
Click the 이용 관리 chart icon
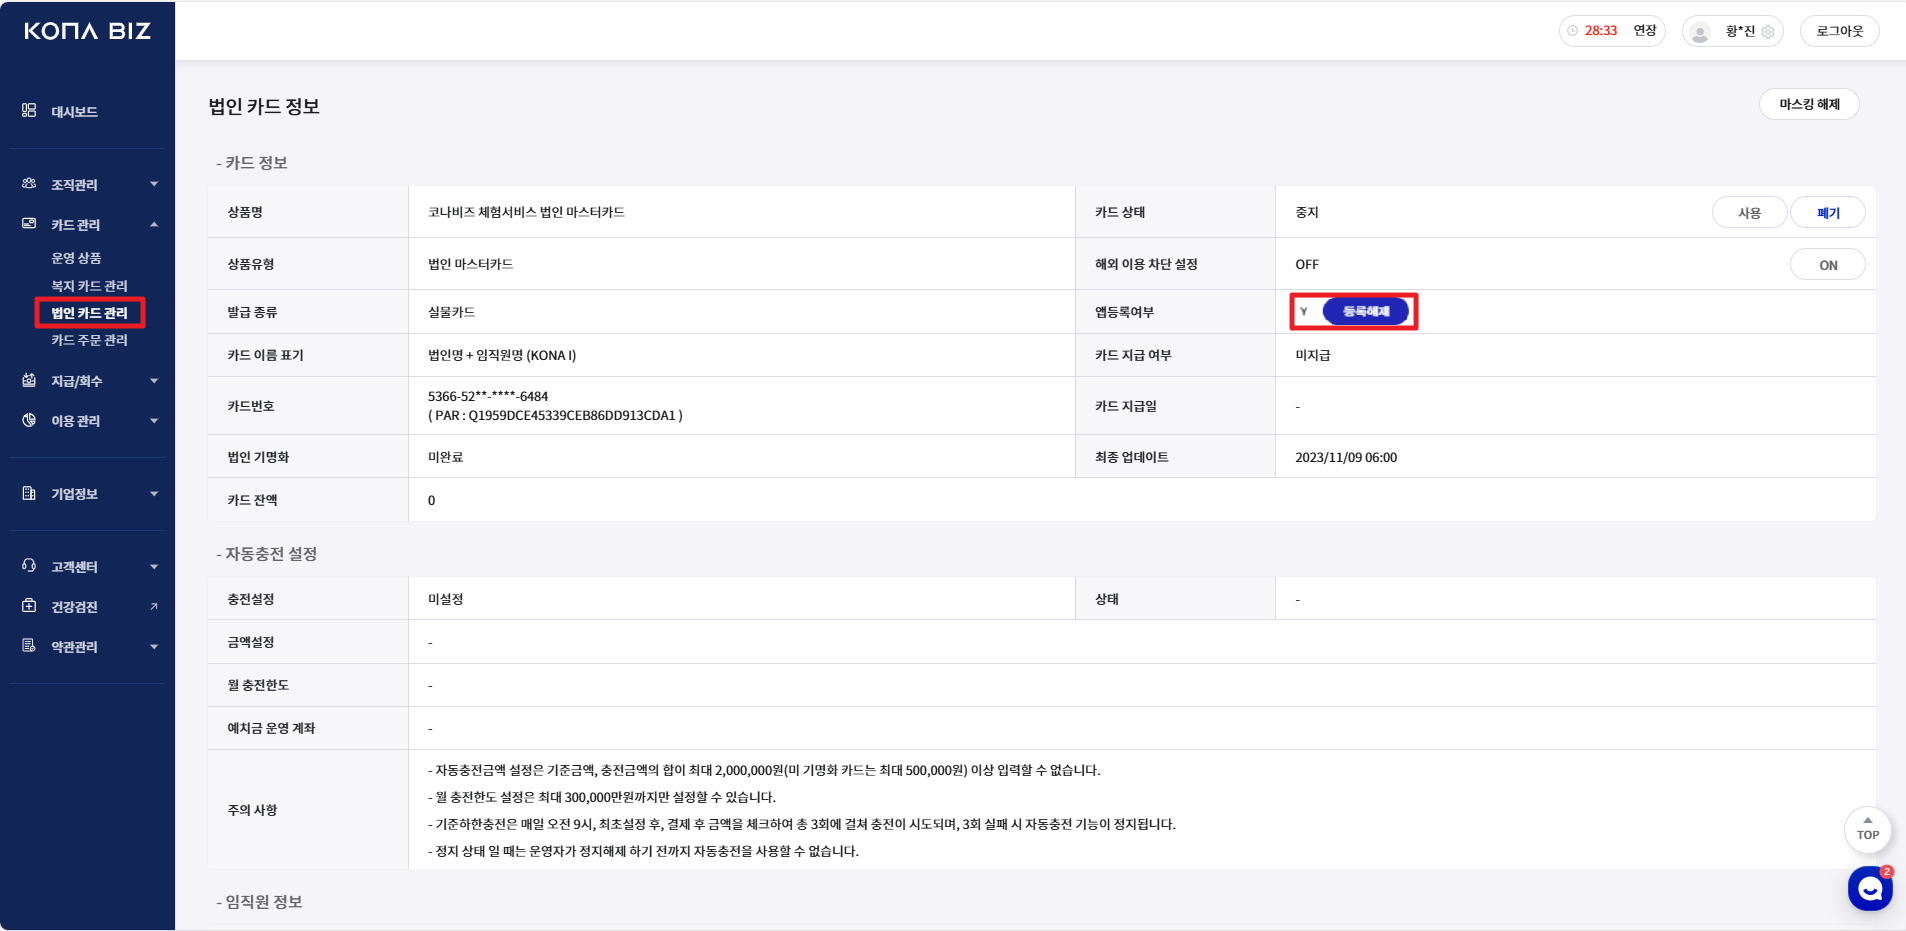(x=29, y=420)
